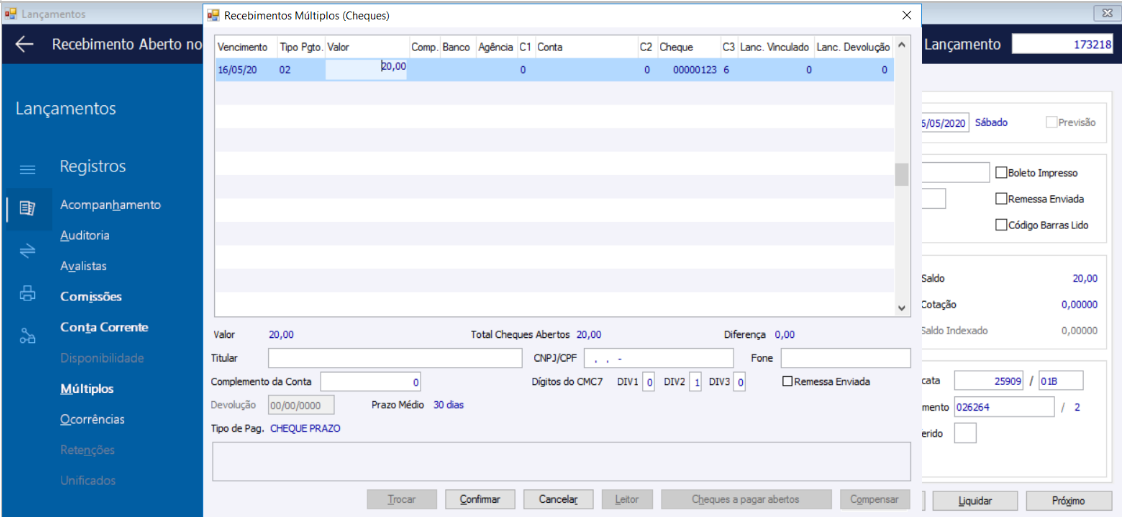Screen dimensions: 1122x517
Task: Click the Trocar button
Action: click(x=402, y=499)
